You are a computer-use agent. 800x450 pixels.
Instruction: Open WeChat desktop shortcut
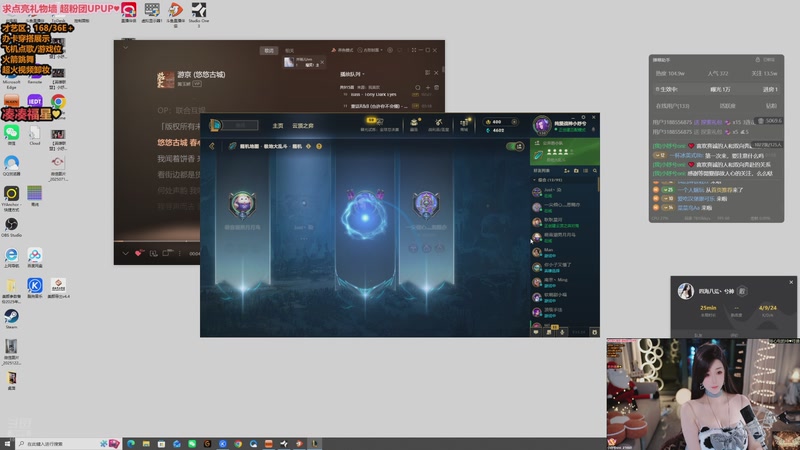pyautogui.click(x=11, y=134)
